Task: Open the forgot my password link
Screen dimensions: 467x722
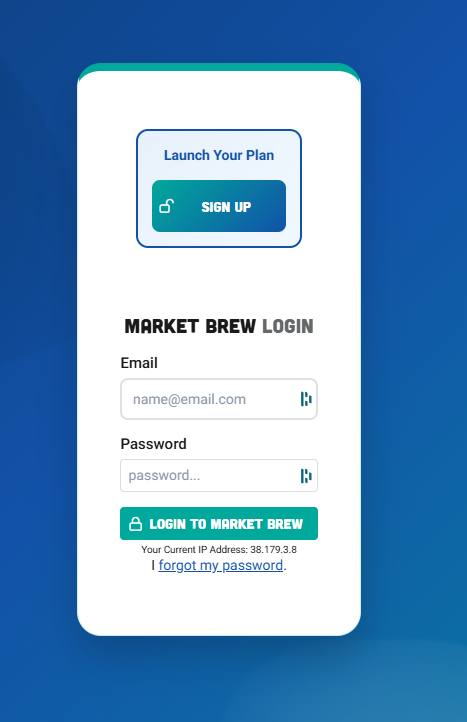Action: [x=221, y=565]
